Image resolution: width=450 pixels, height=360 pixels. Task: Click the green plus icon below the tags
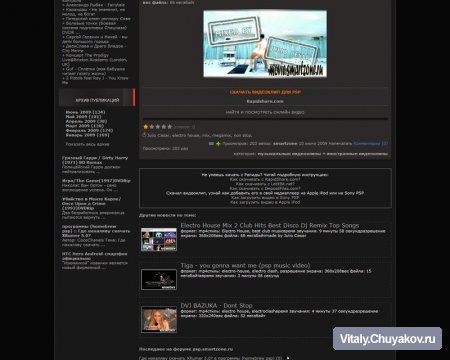(218, 144)
